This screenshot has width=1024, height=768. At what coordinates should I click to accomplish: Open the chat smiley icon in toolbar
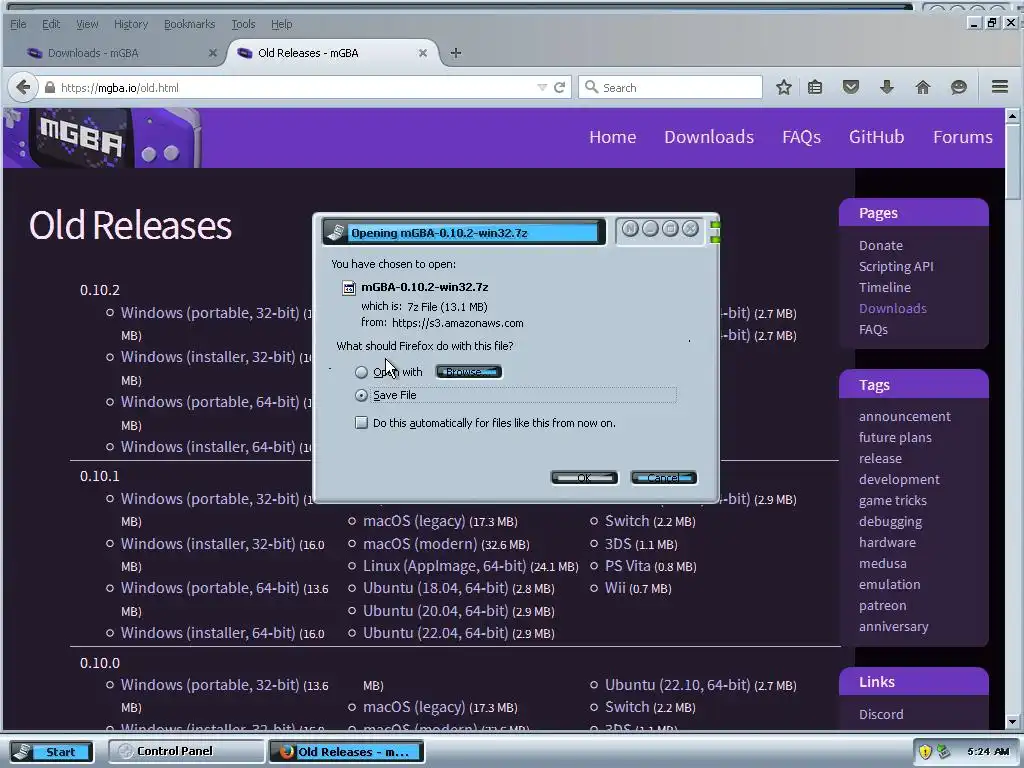pos(959,88)
